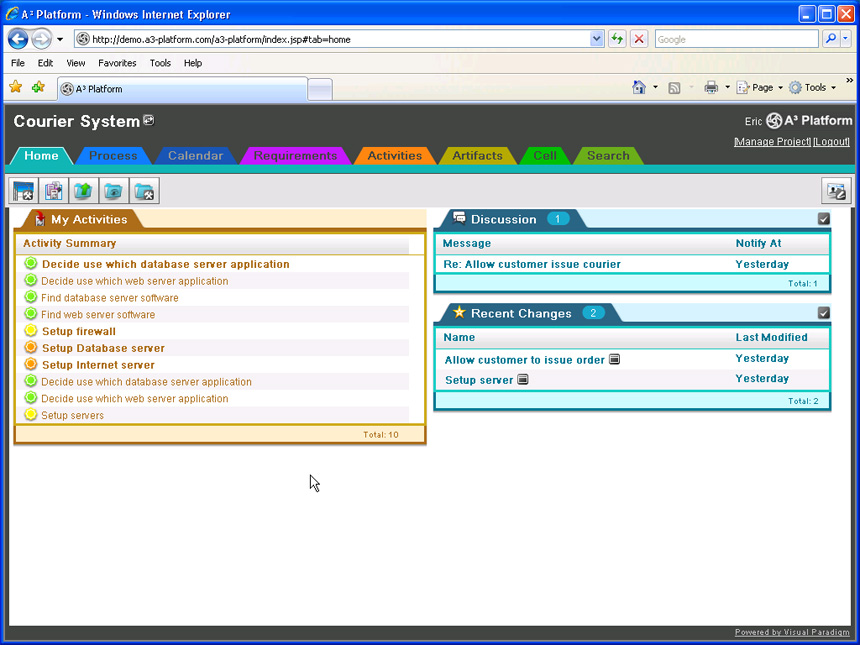Image resolution: width=860 pixels, height=645 pixels.
Task: Click the Logout link
Action: coord(831,142)
